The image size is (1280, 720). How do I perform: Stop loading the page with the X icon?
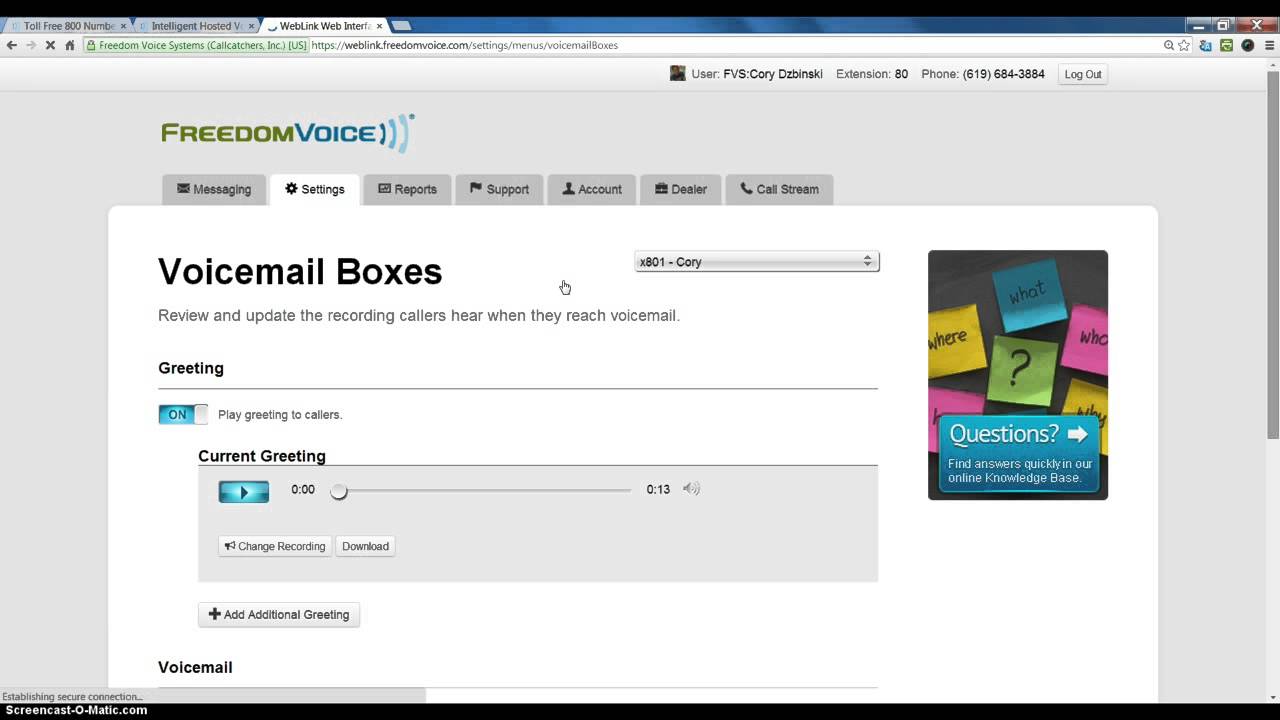[50, 45]
